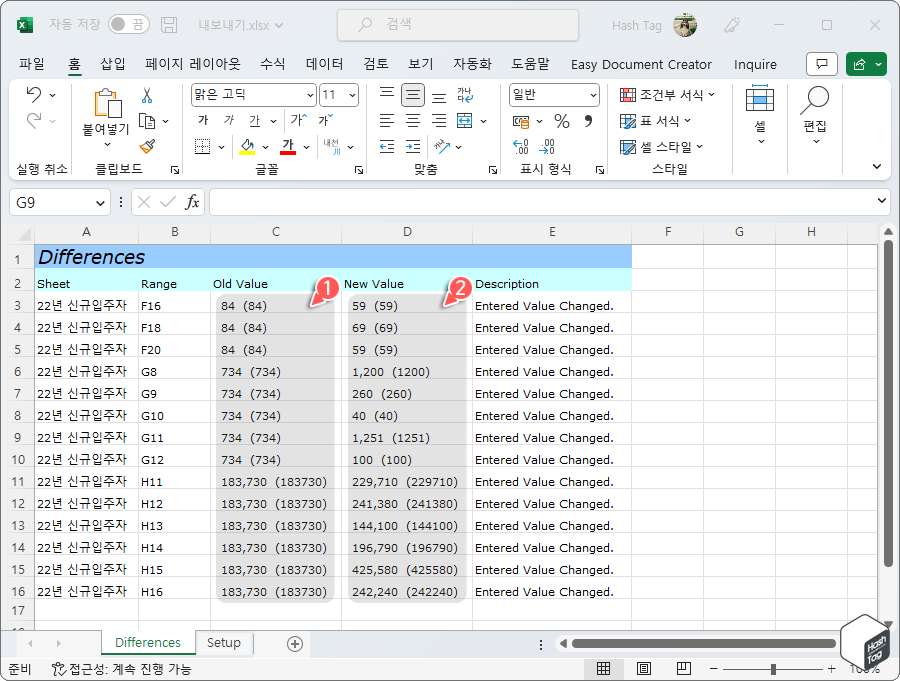Increase indent

coord(413,146)
